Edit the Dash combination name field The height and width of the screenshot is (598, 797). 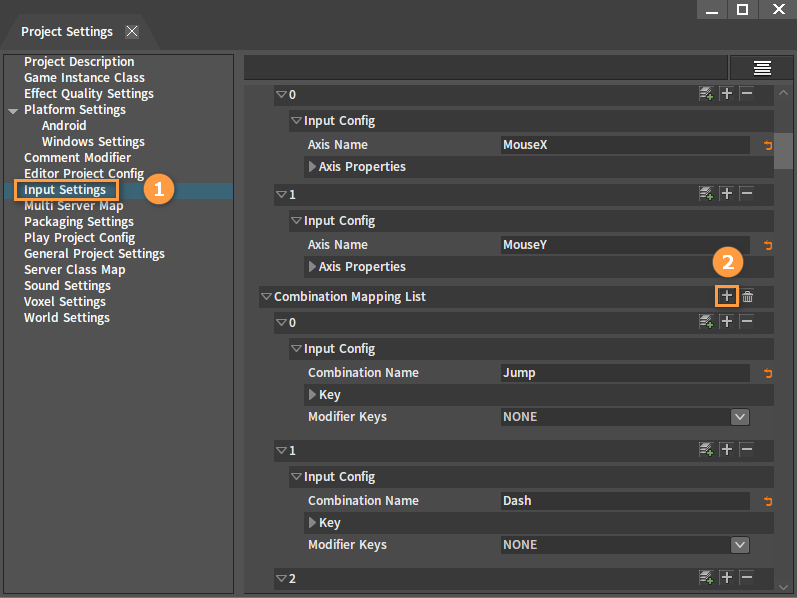(625, 501)
